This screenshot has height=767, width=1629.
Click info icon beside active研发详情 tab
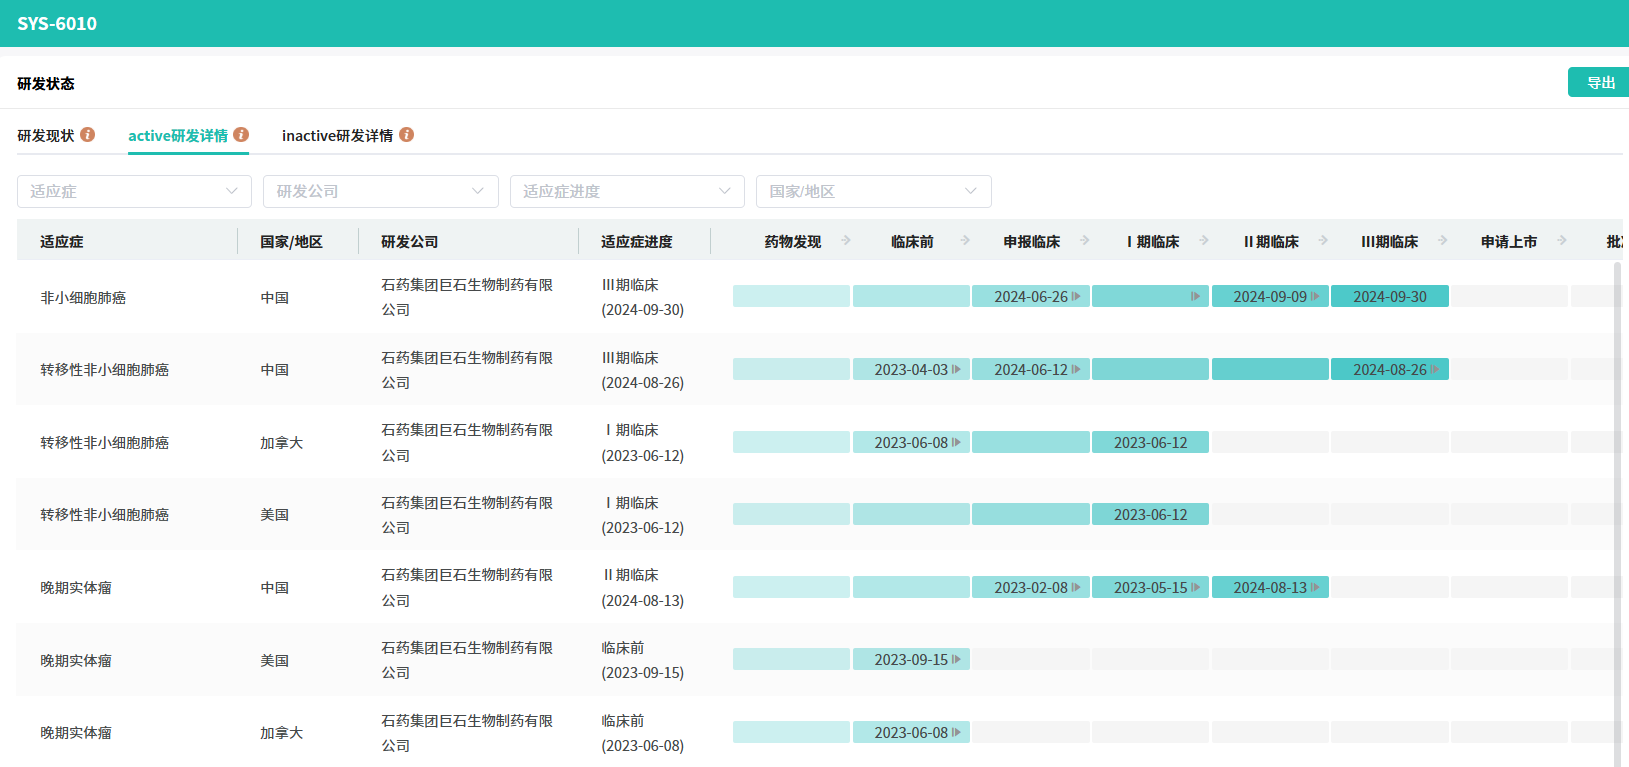[x=241, y=135]
